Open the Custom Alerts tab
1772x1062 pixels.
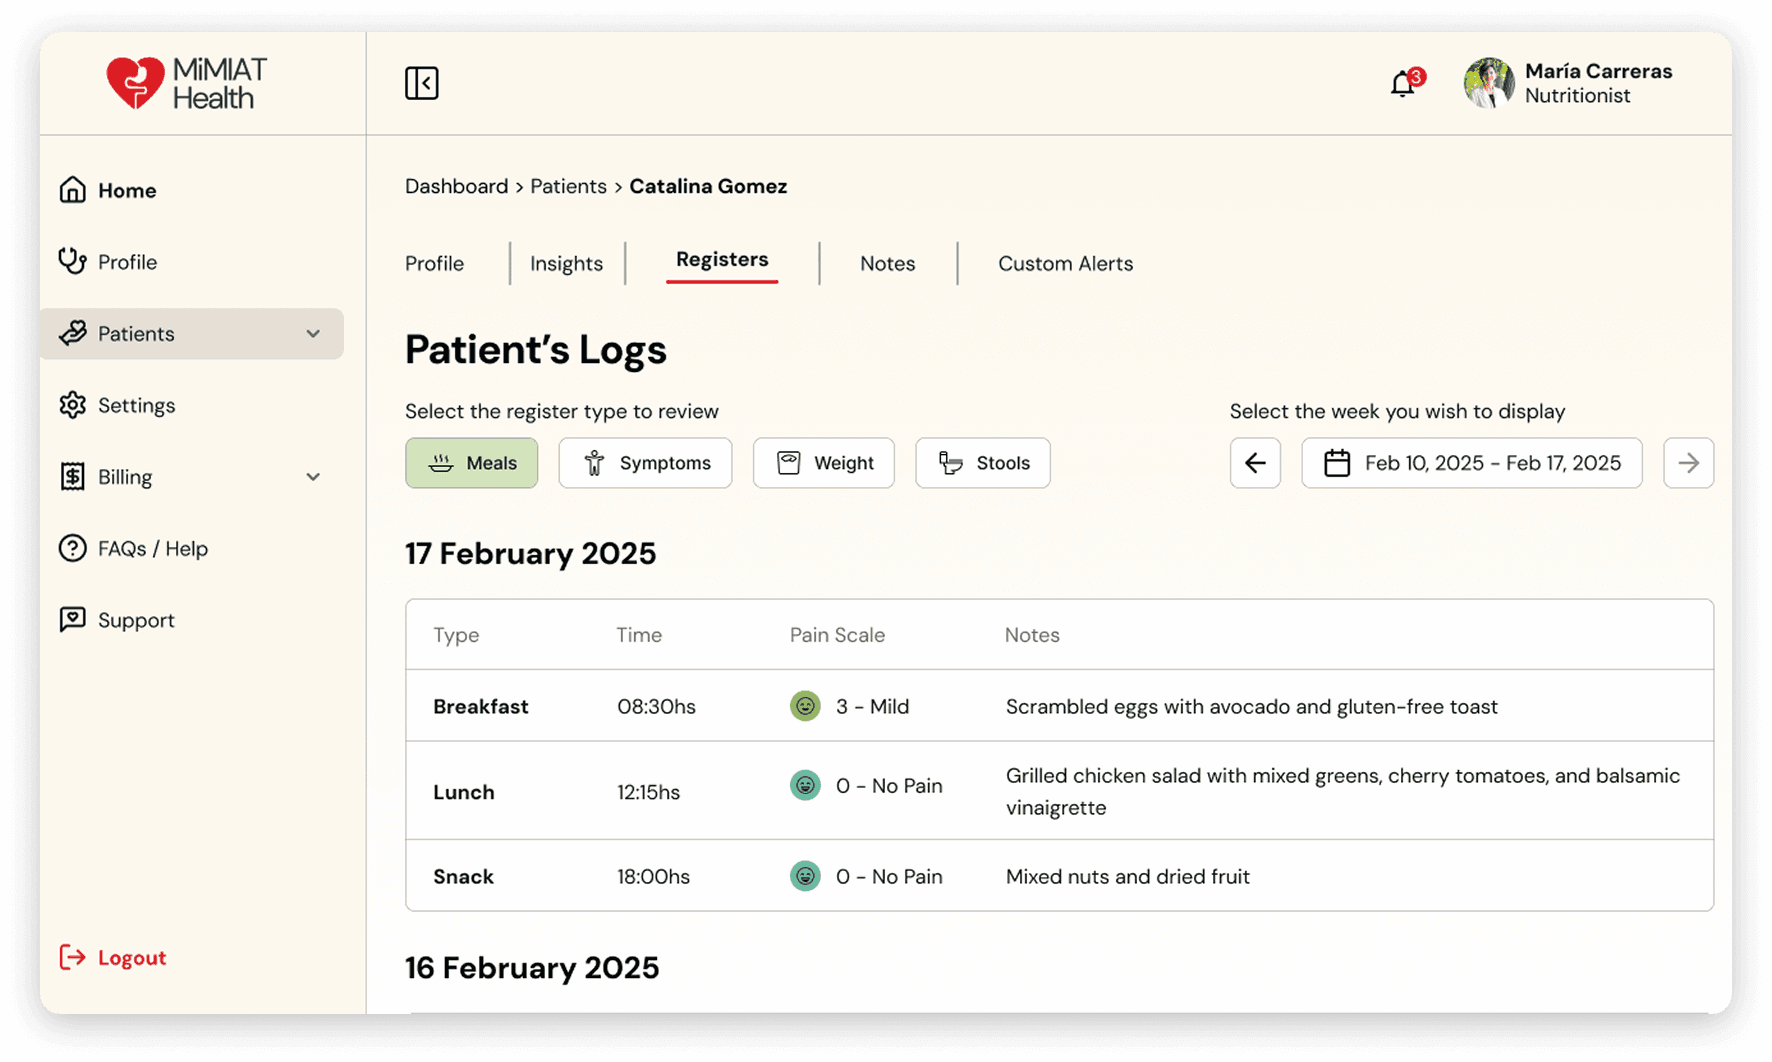(1065, 264)
